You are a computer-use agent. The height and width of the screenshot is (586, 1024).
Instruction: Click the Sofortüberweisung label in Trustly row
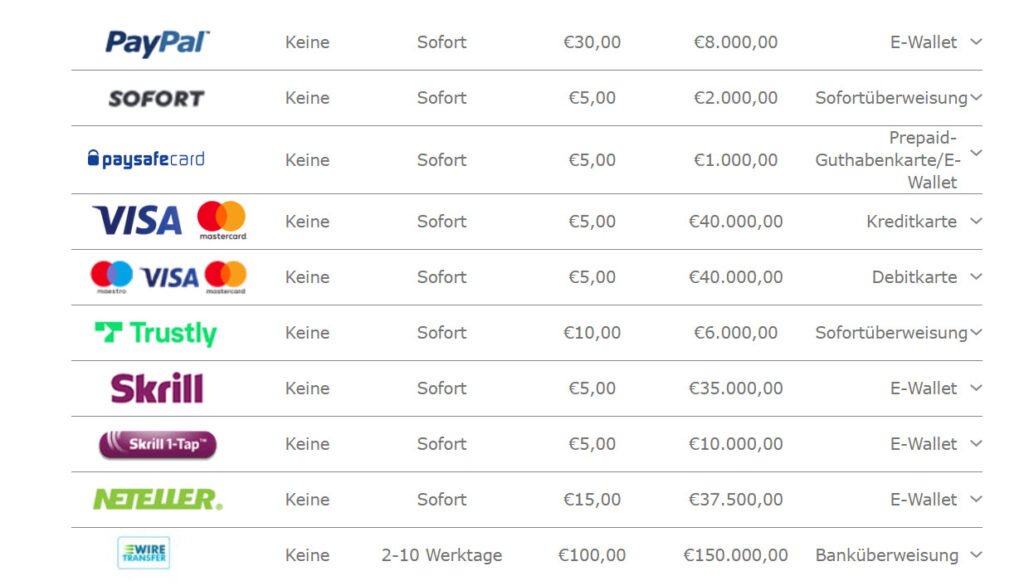click(890, 333)
